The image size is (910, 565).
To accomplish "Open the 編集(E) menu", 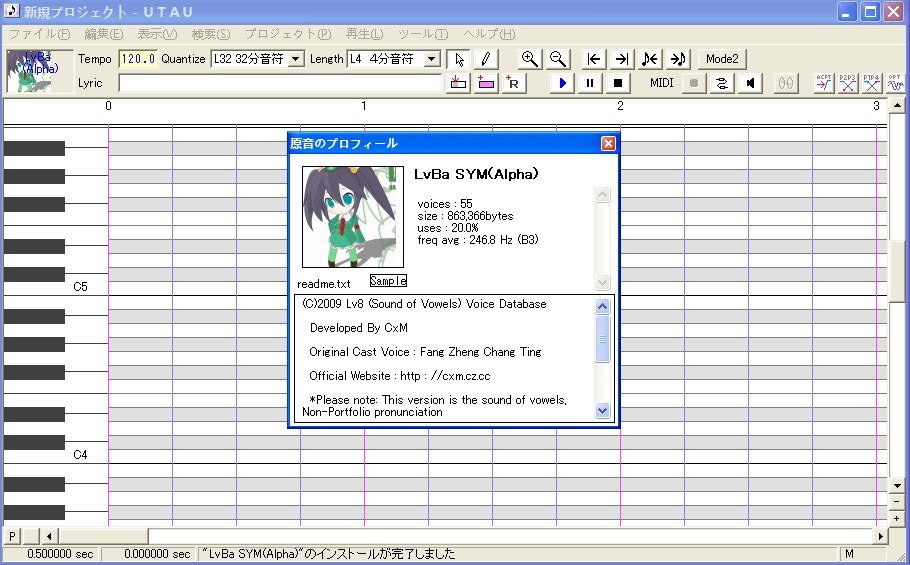I will pyautogui.click(x=104, y=34).
